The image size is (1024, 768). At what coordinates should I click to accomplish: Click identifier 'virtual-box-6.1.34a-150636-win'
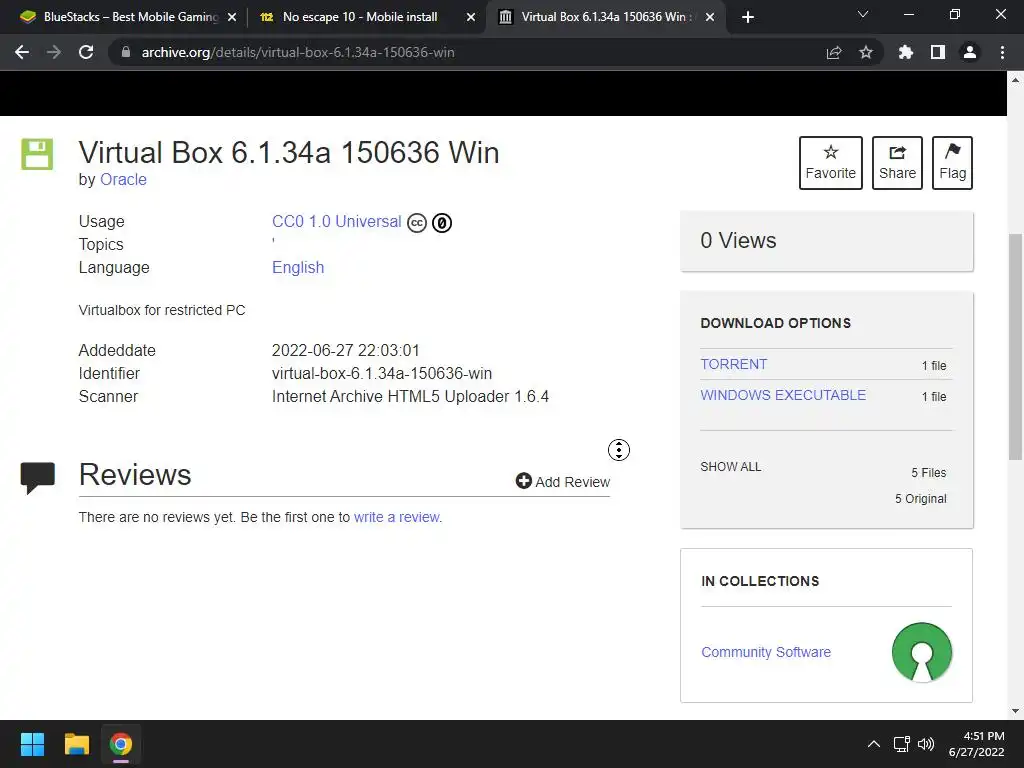tap(382, 374)
